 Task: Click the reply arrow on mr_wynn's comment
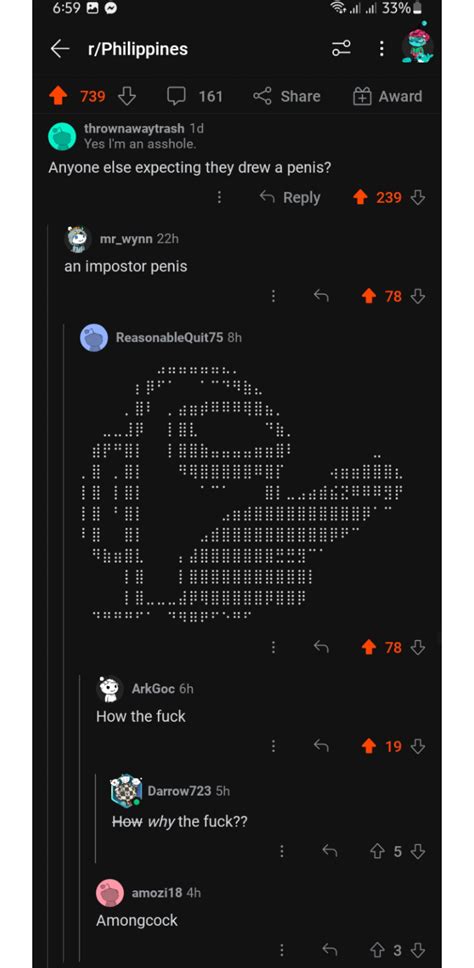click(321, 296)
